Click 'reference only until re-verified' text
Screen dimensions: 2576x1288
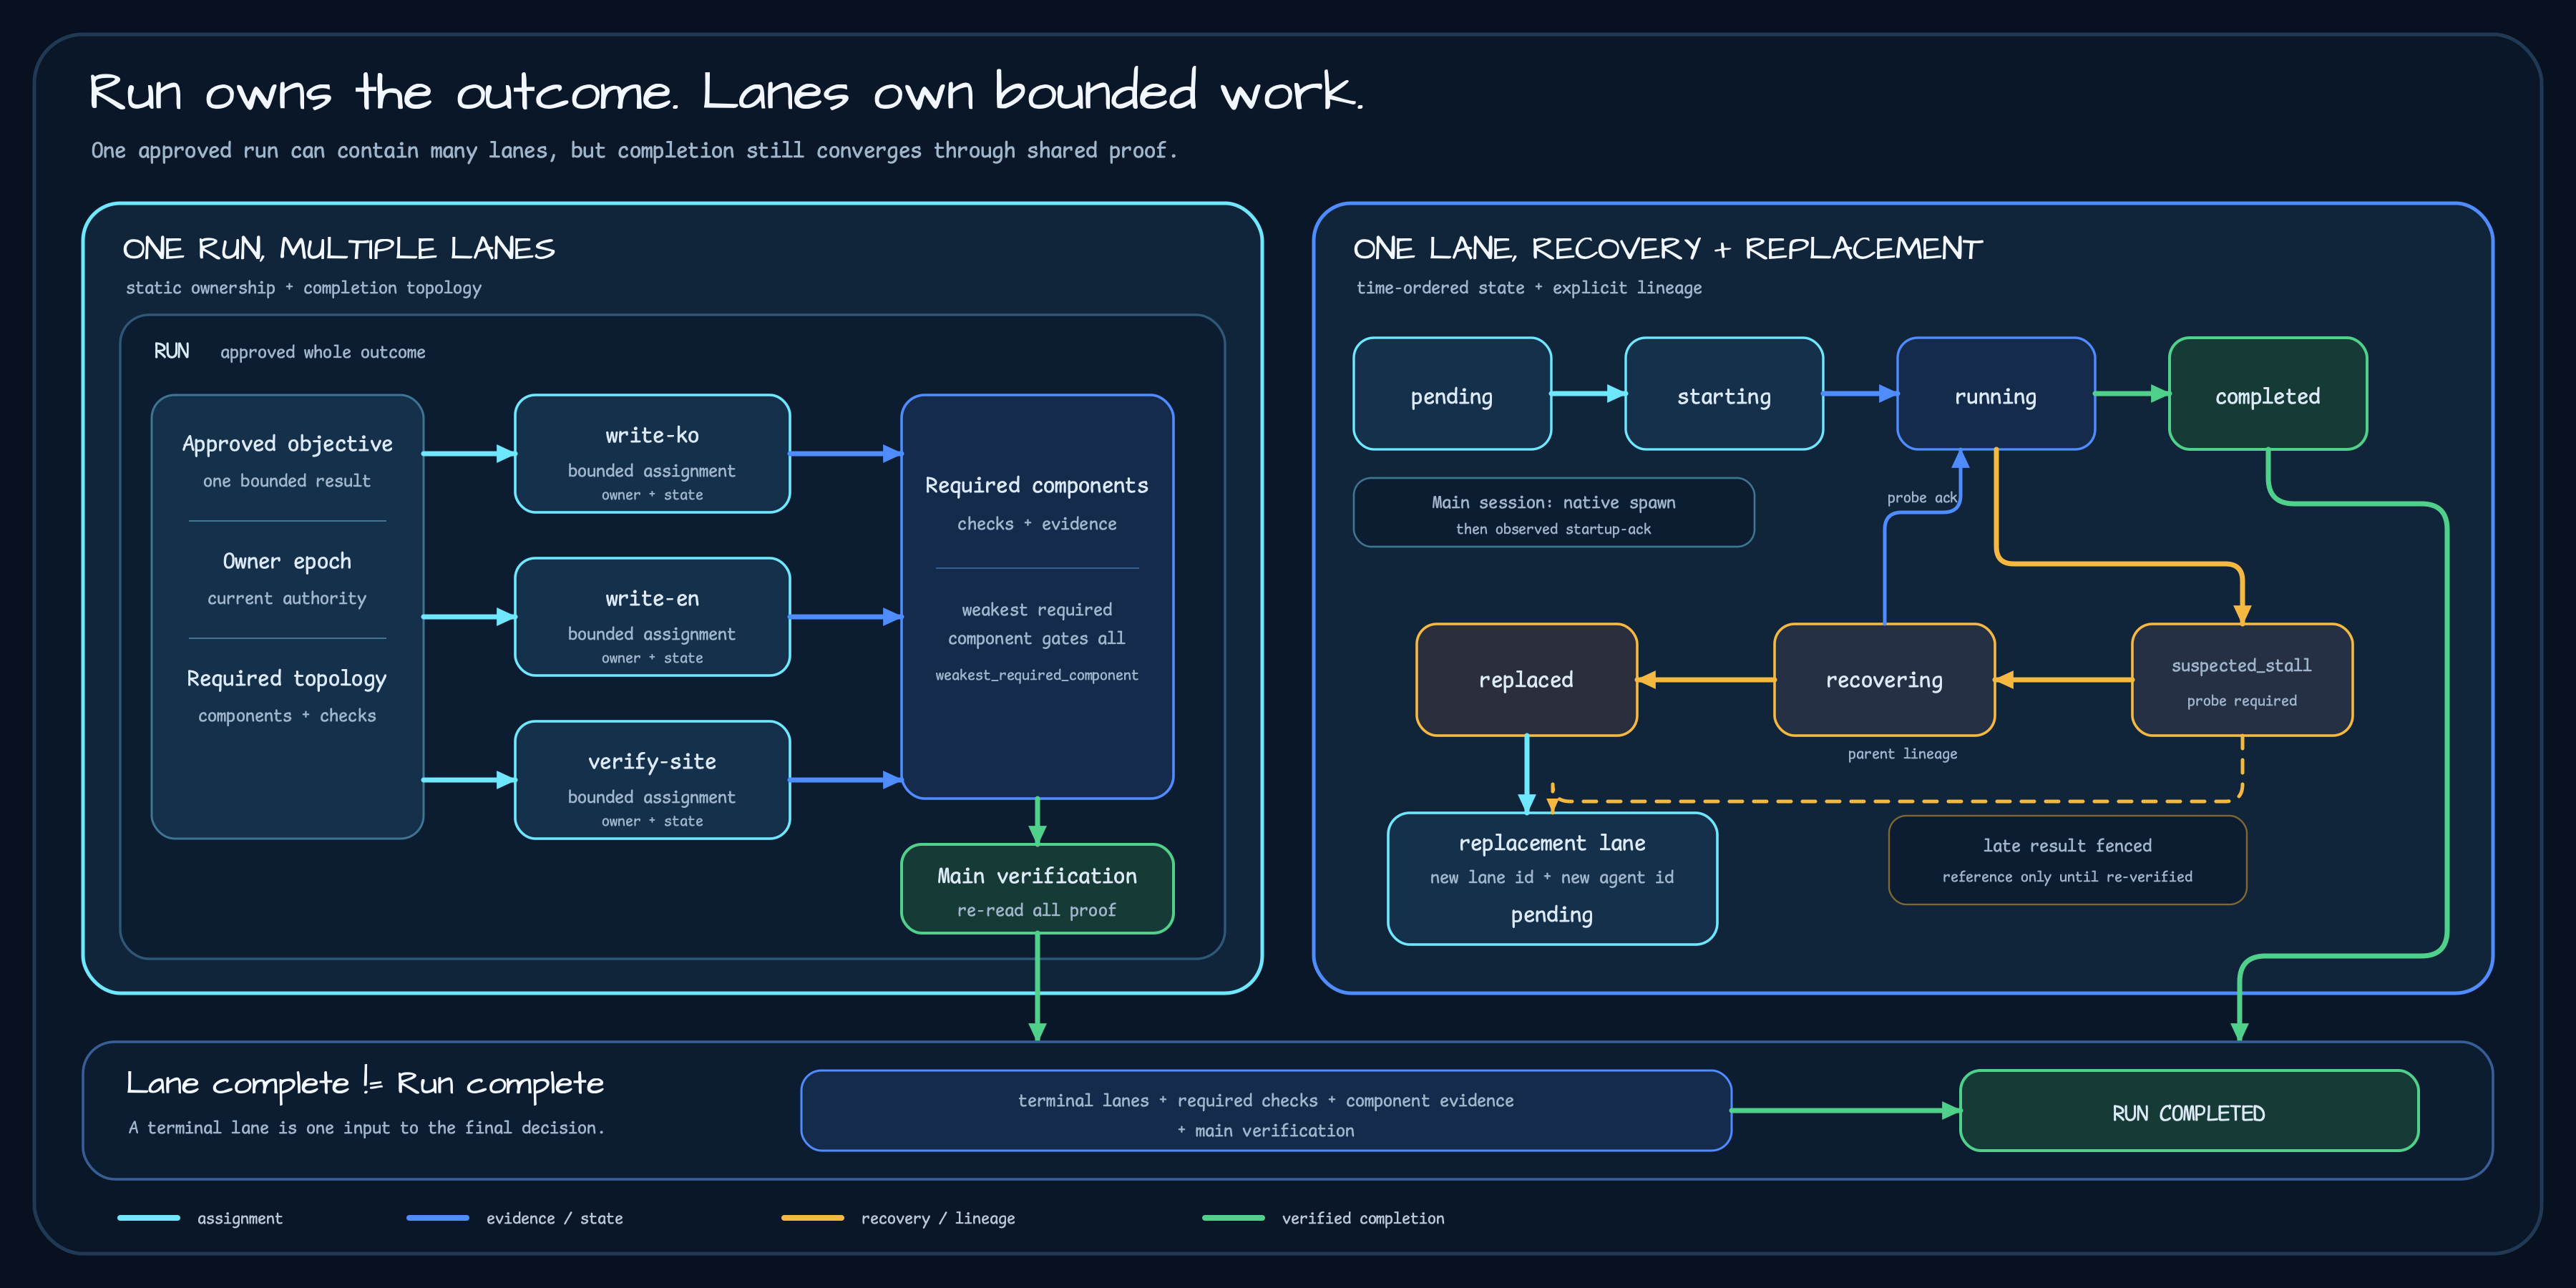pyautogui.click(x=2067, y=877)
